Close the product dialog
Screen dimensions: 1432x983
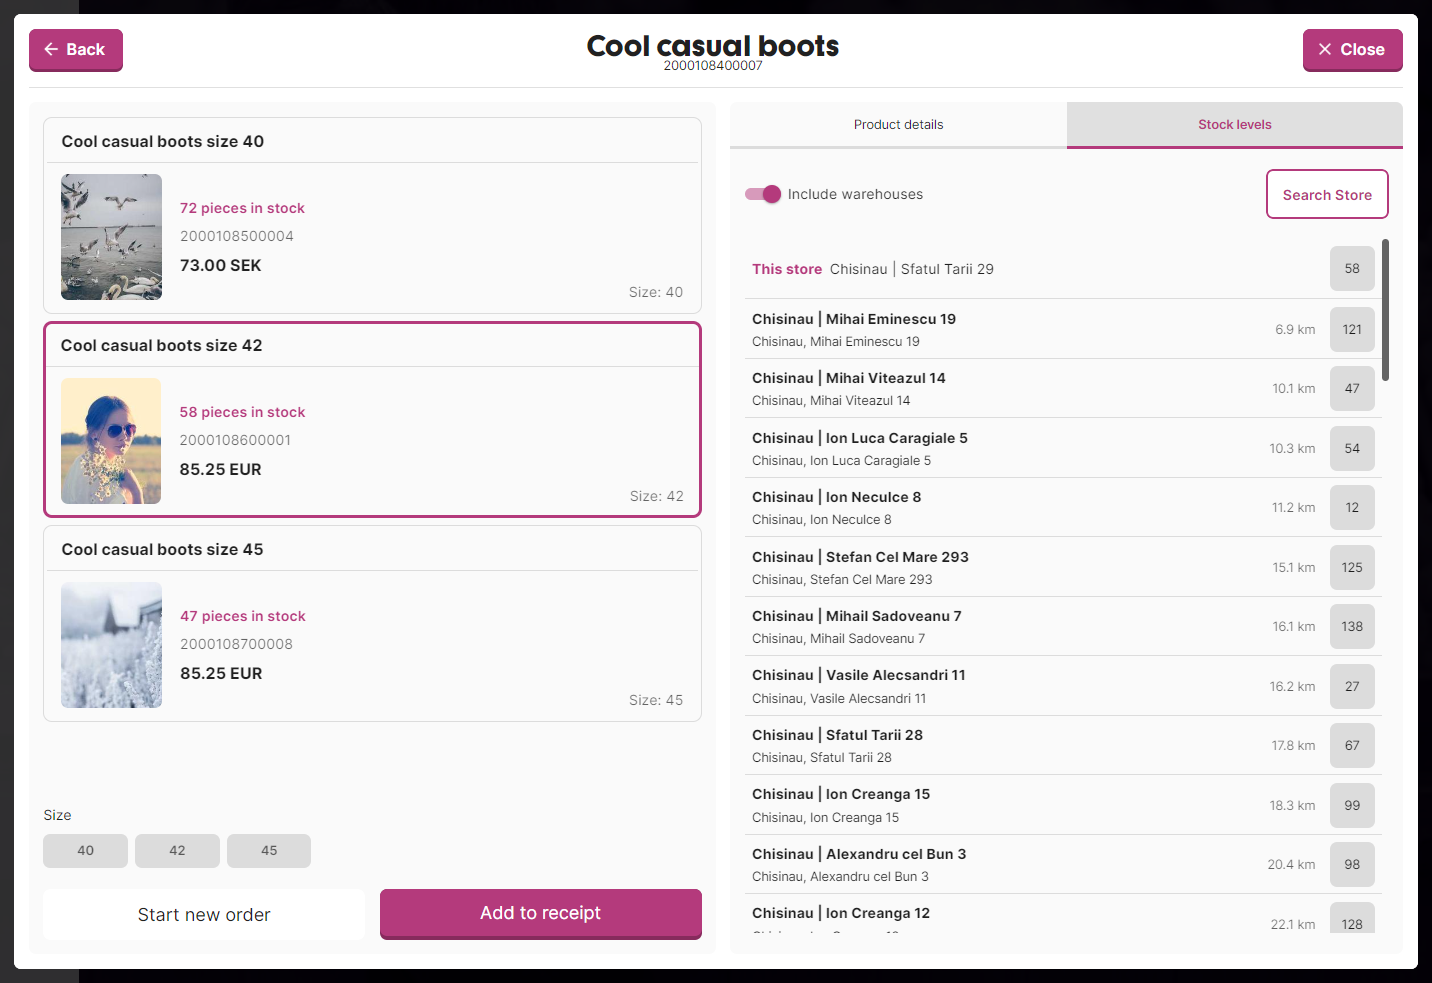[1351, 49]
